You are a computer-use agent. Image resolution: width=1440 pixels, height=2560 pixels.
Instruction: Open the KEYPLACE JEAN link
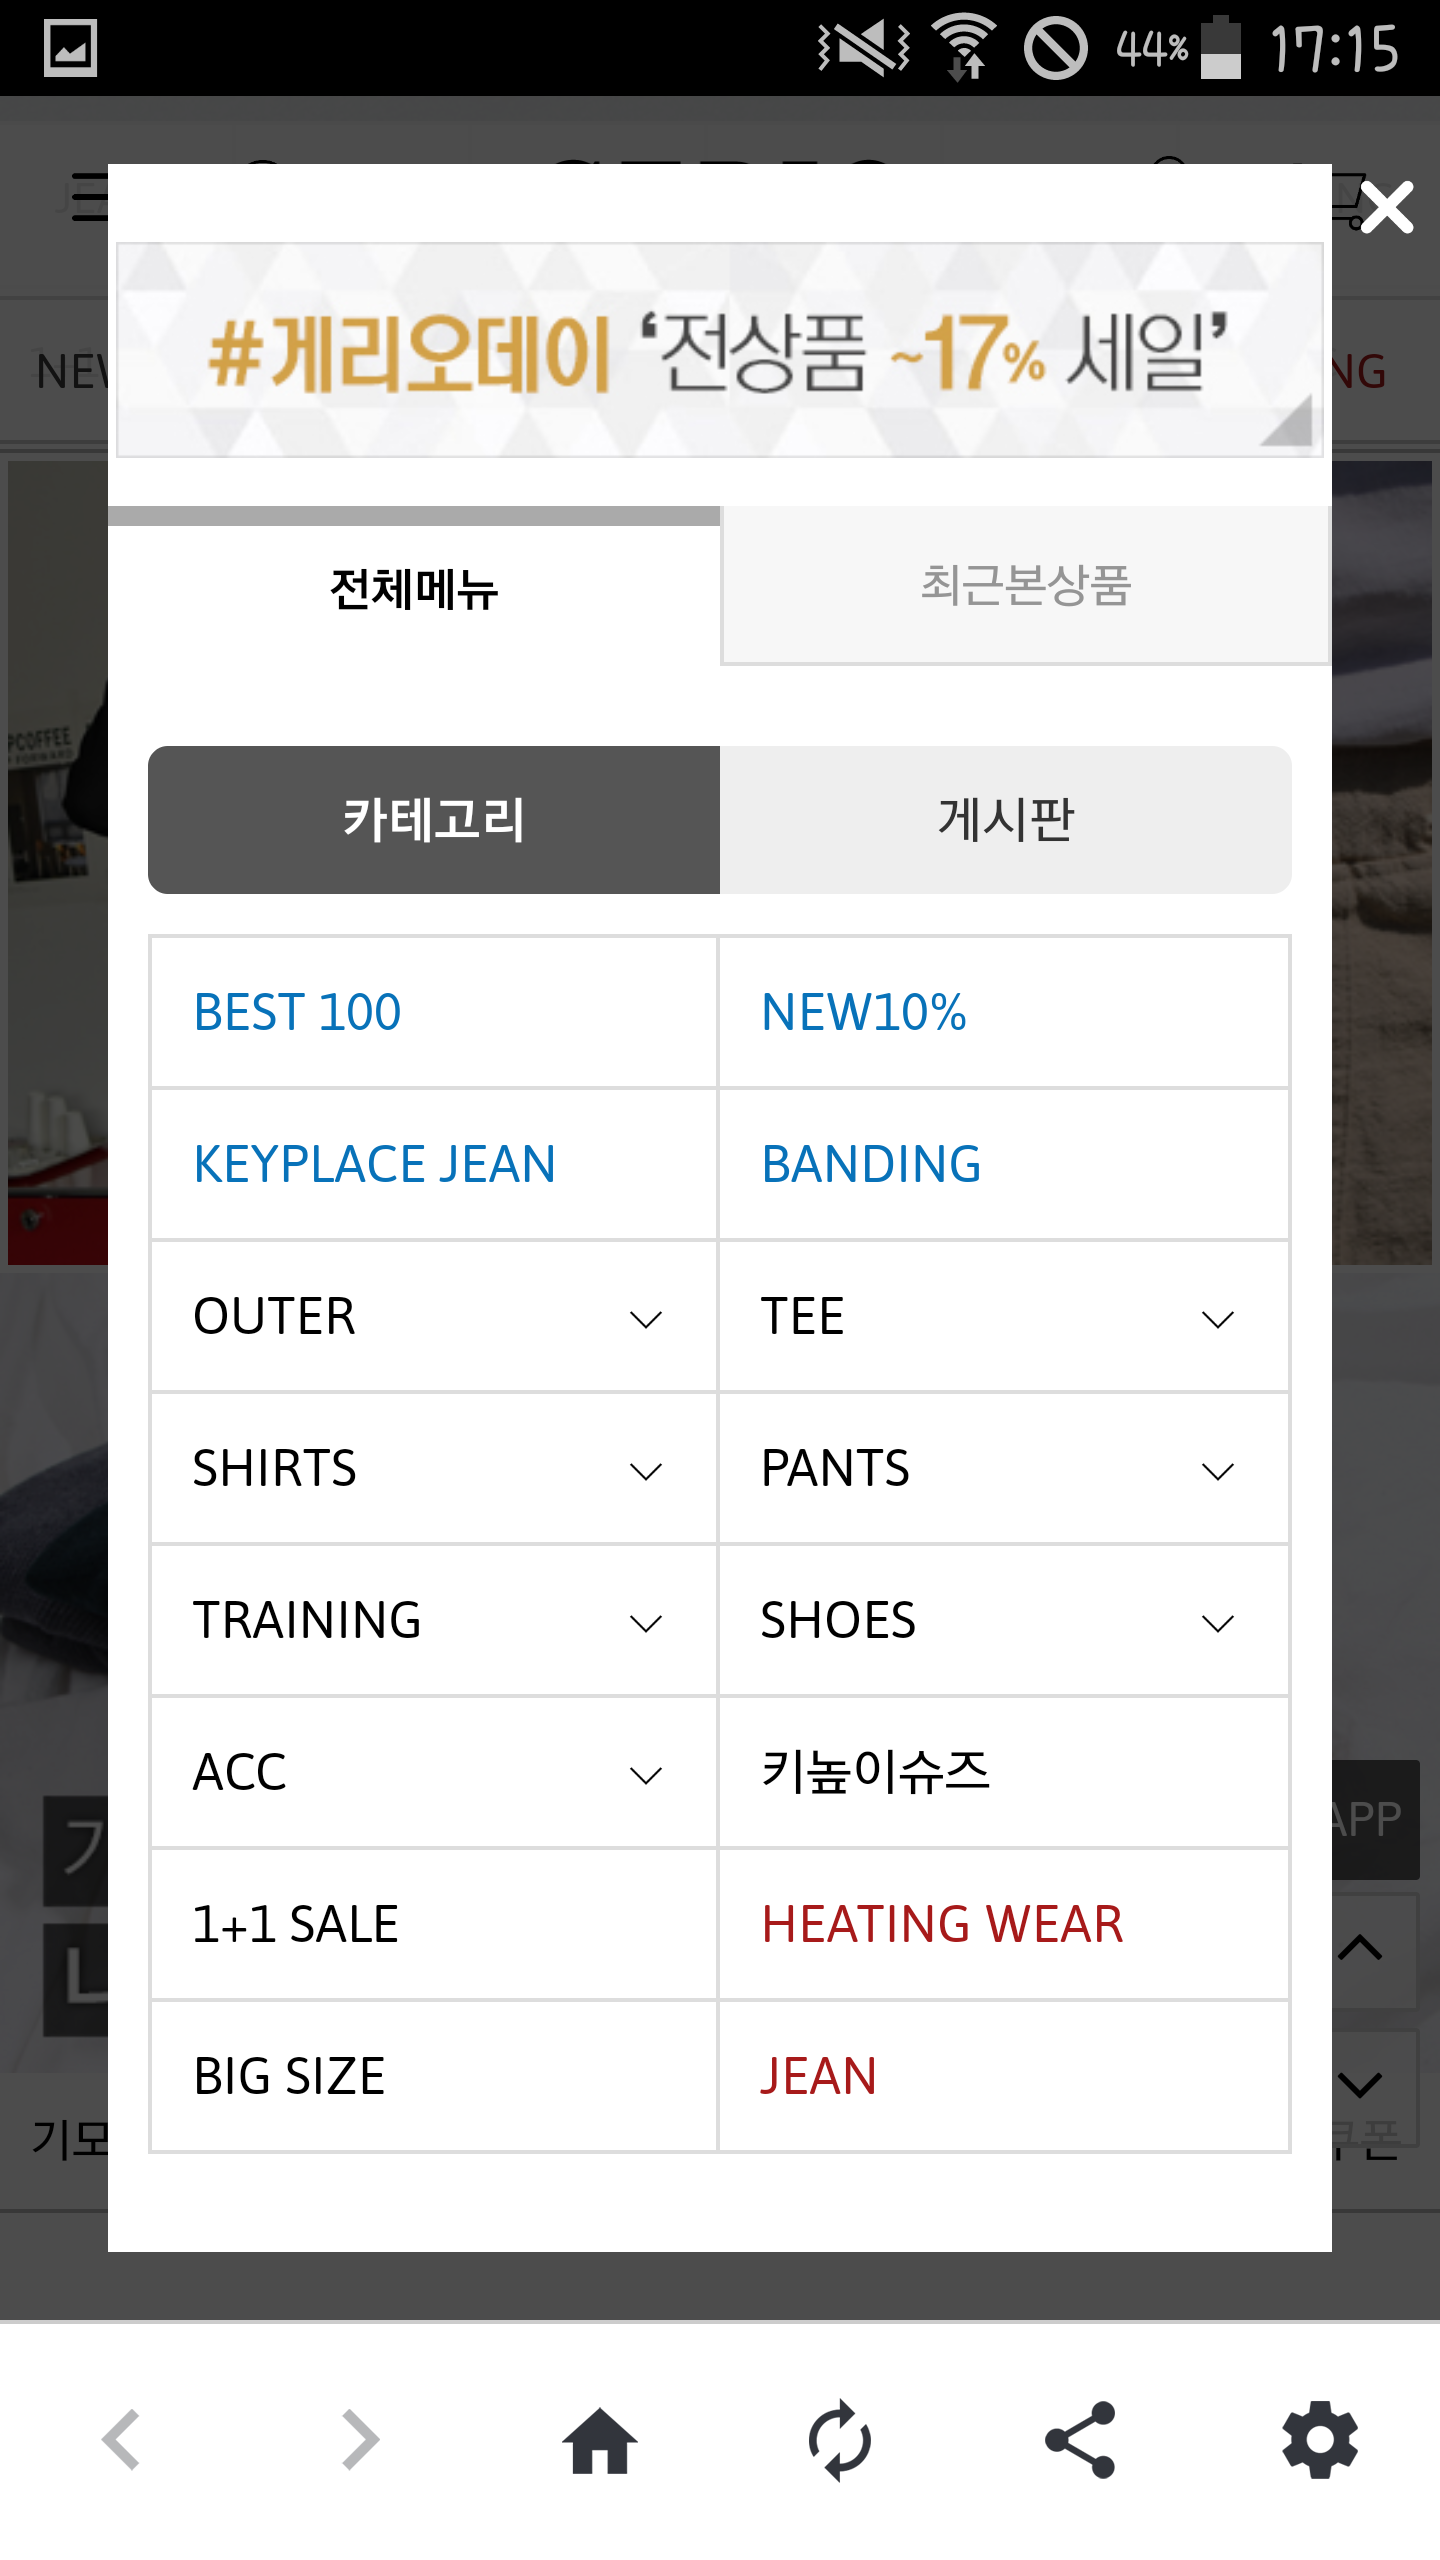pyautogui.click(x=375, y=1164)
